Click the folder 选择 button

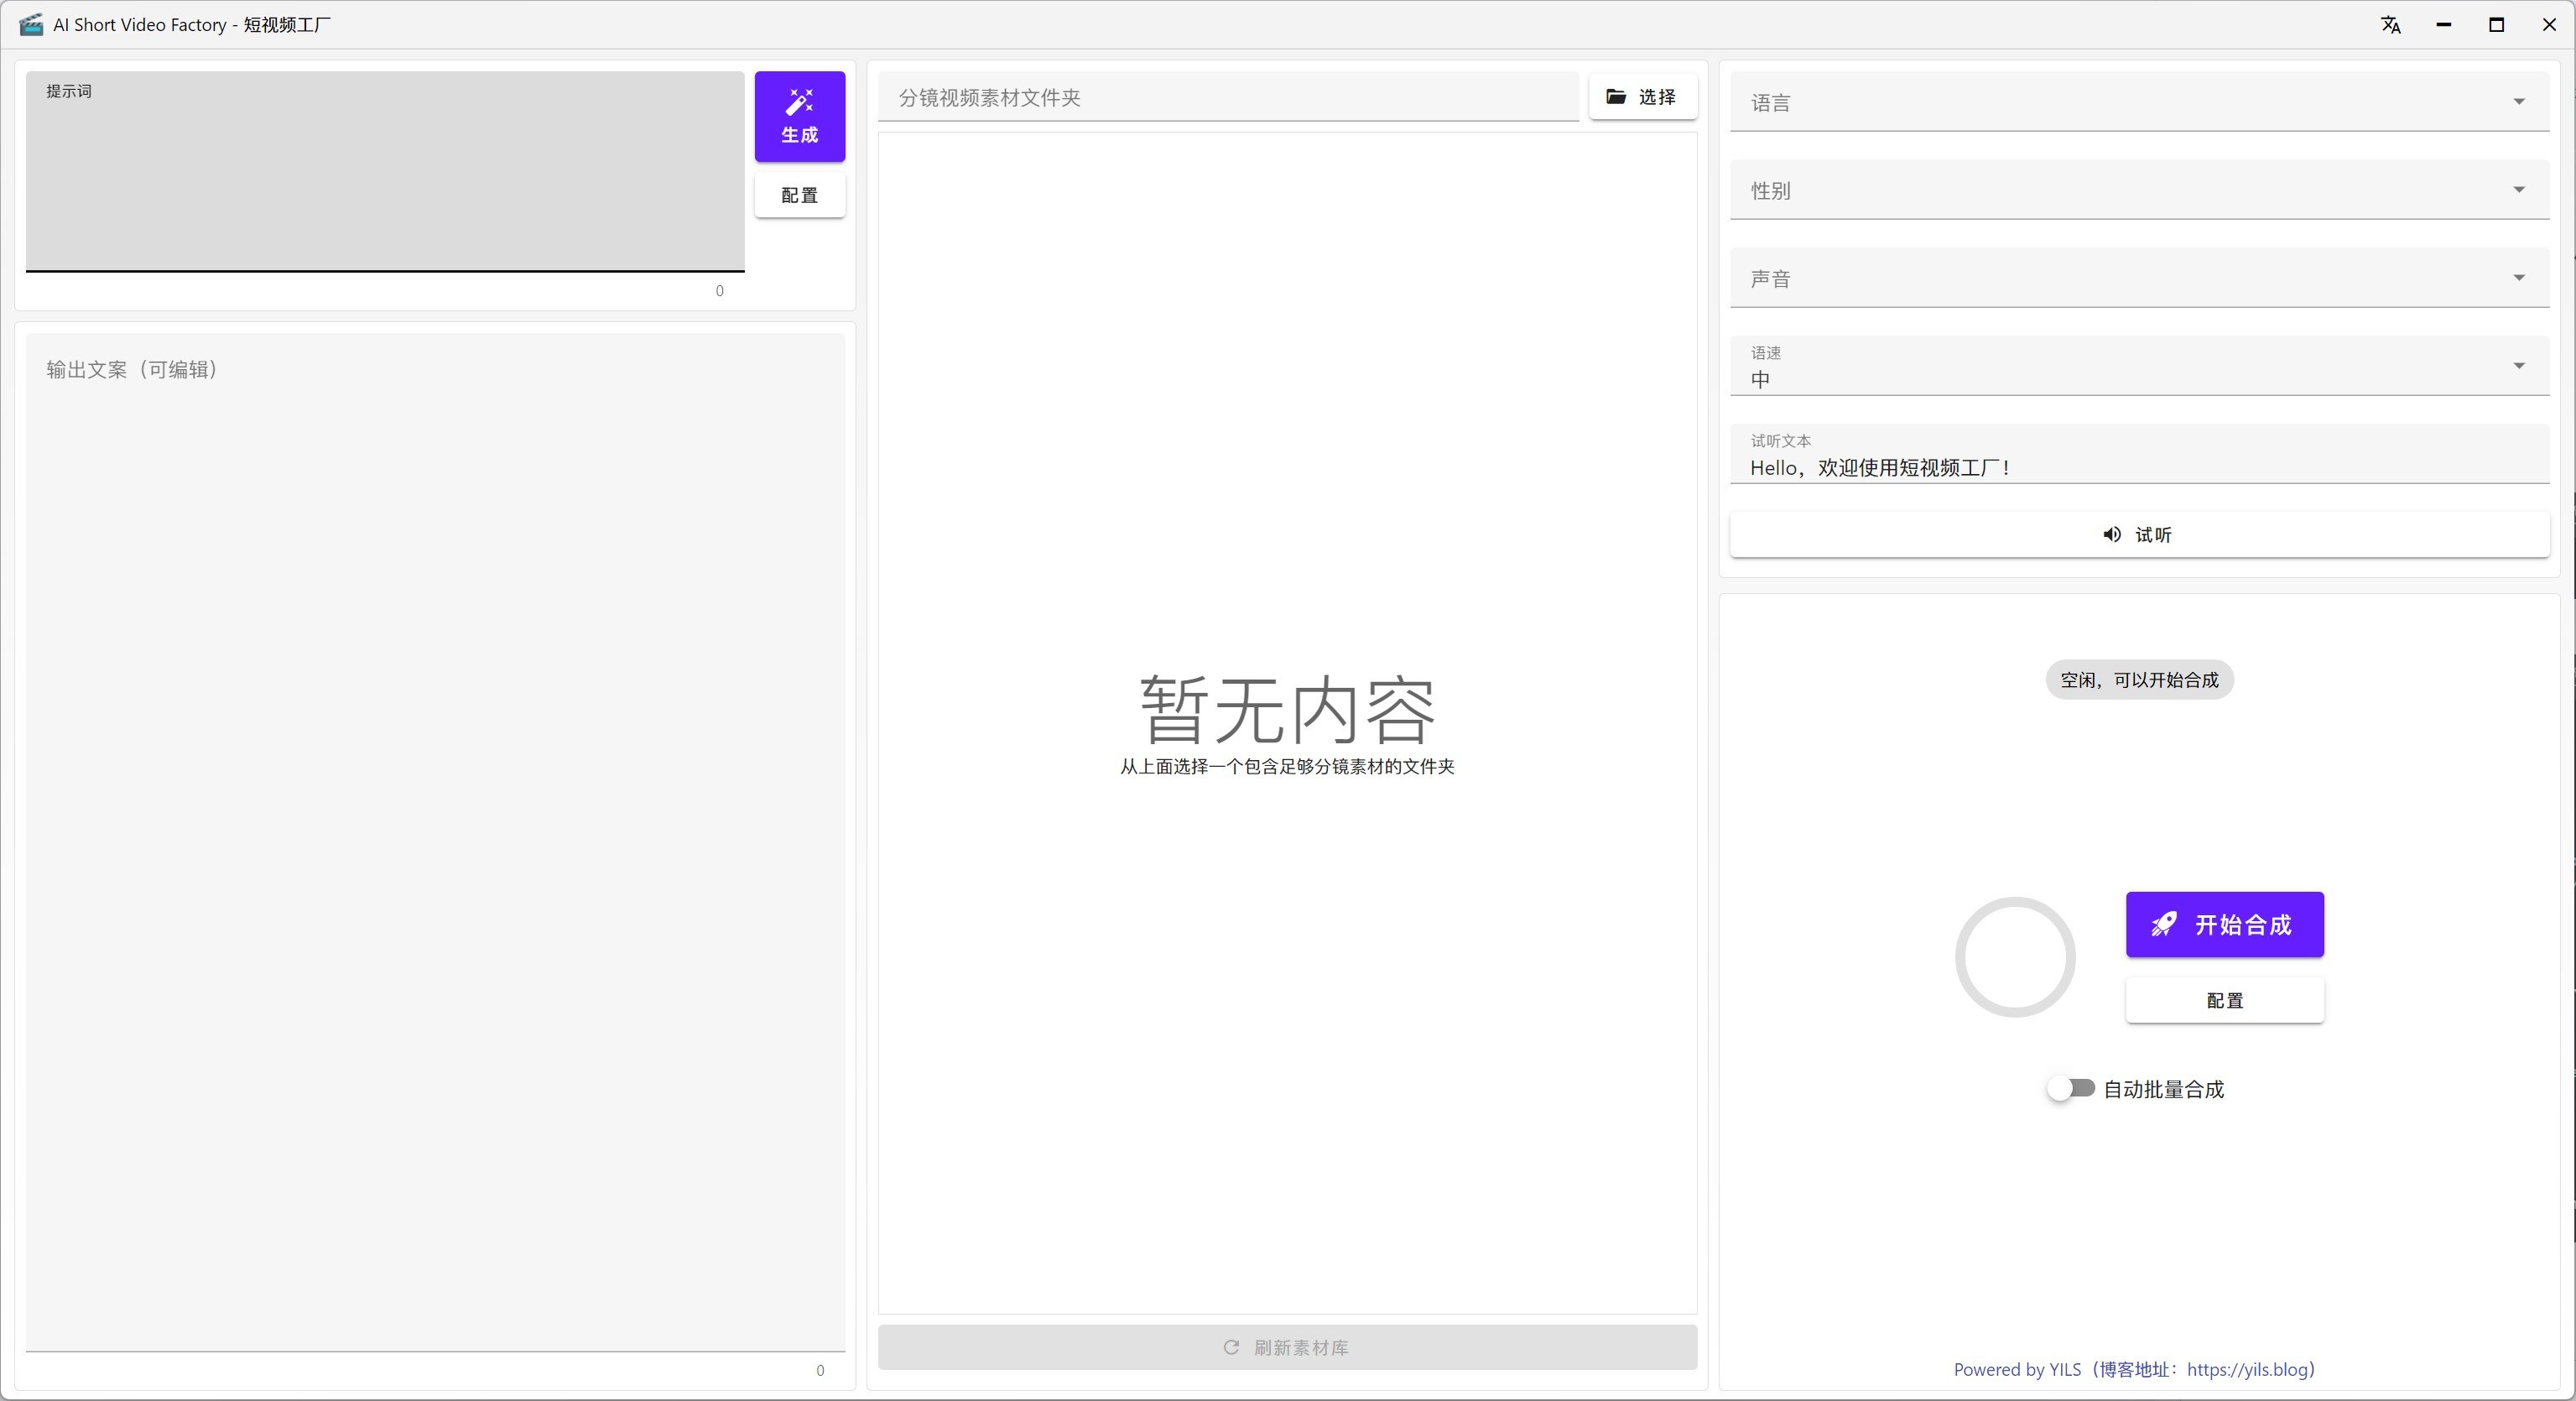coord(1642,97)
